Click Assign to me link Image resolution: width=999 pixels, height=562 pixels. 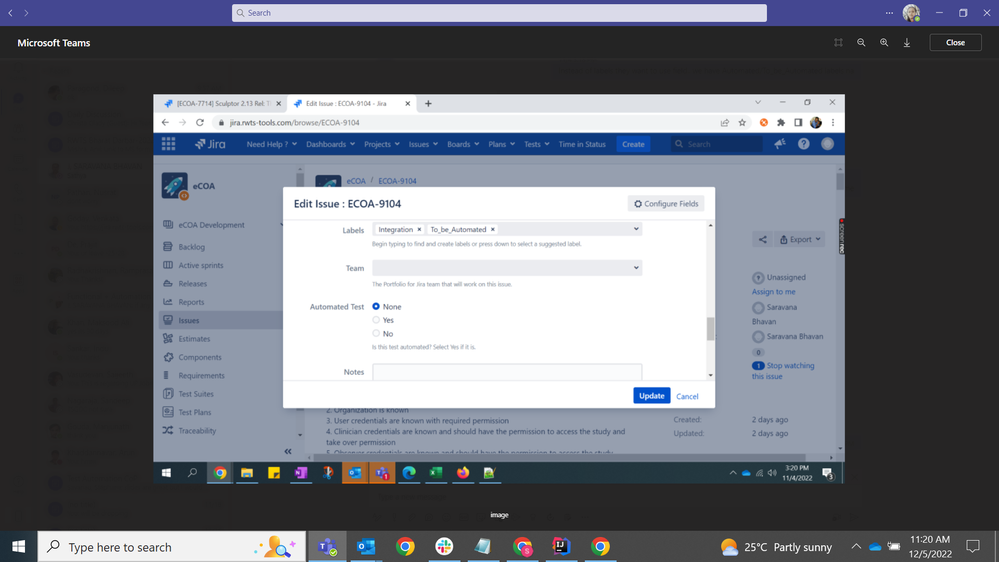773,292
